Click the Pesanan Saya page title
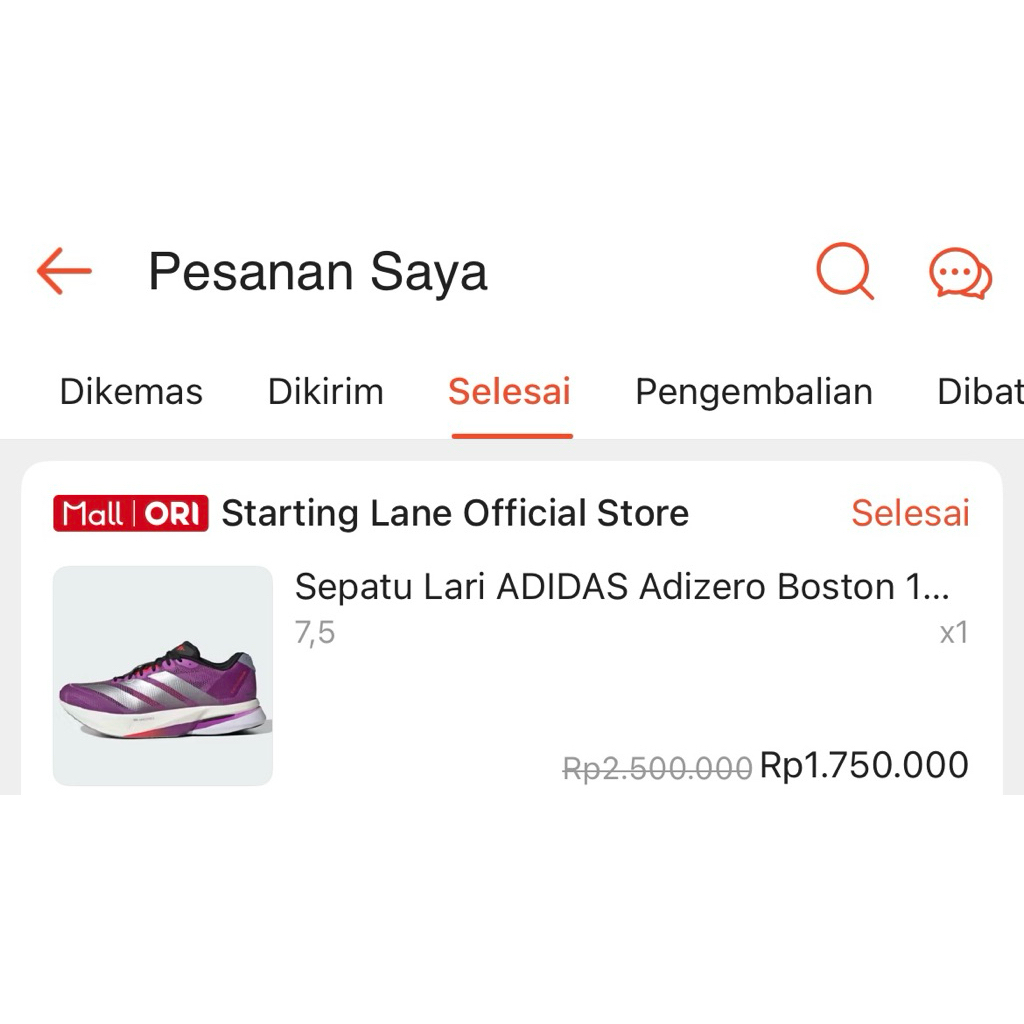Screen dimensions: 1024x1024 tap(317, 271)
